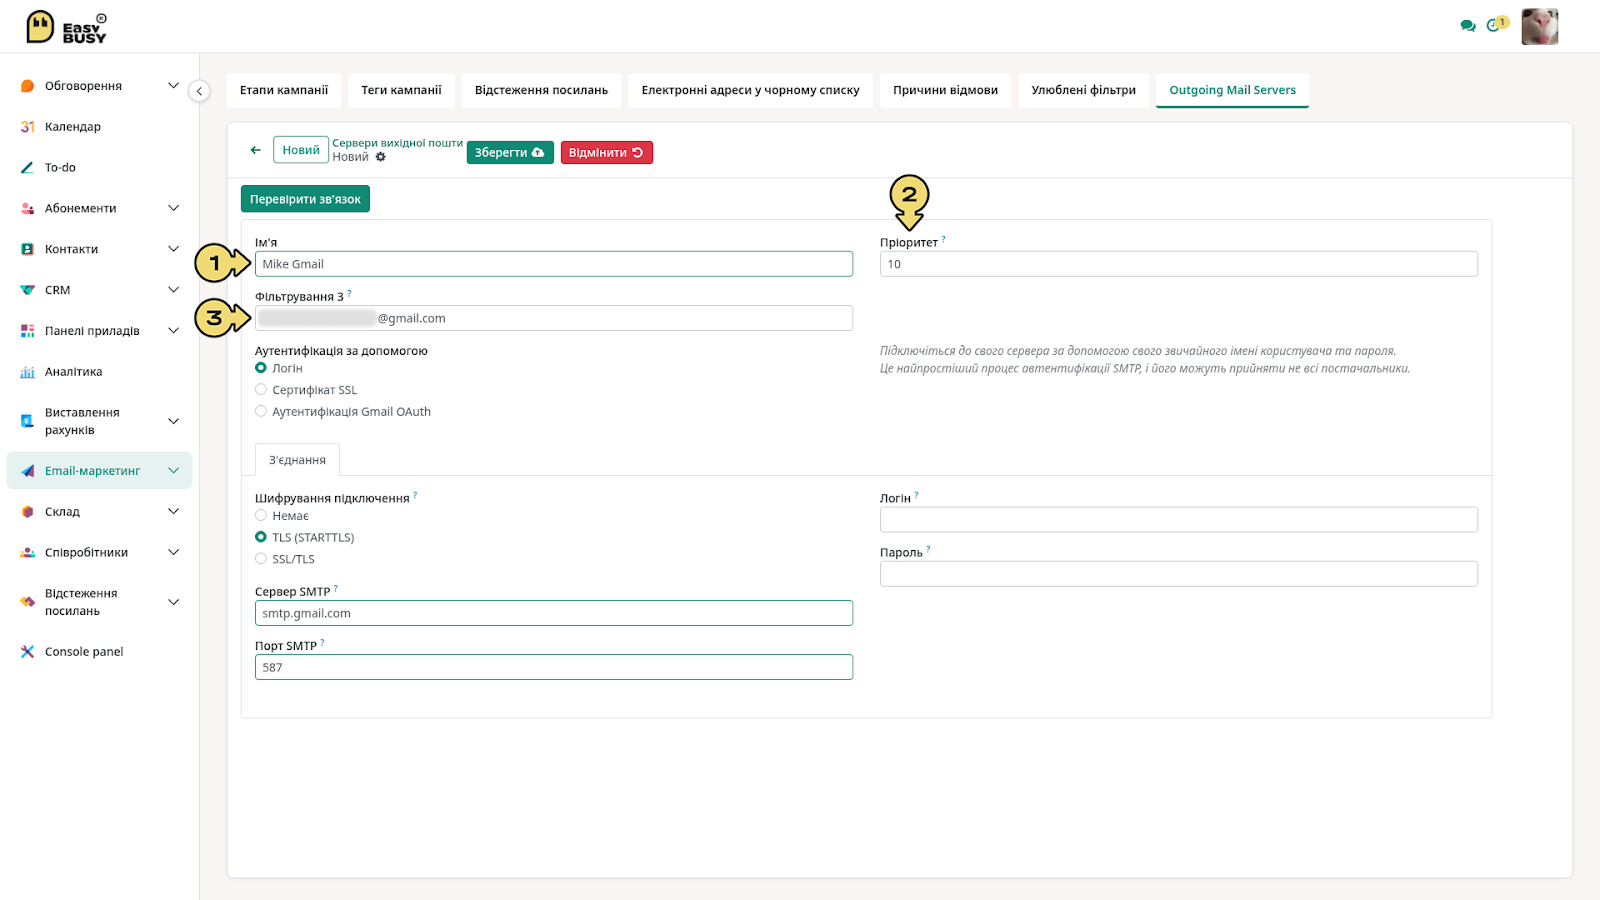This screenshot has width=1600, height=900.
Task: Click the Абонементи sidebar icon
Action: point(27,208)
